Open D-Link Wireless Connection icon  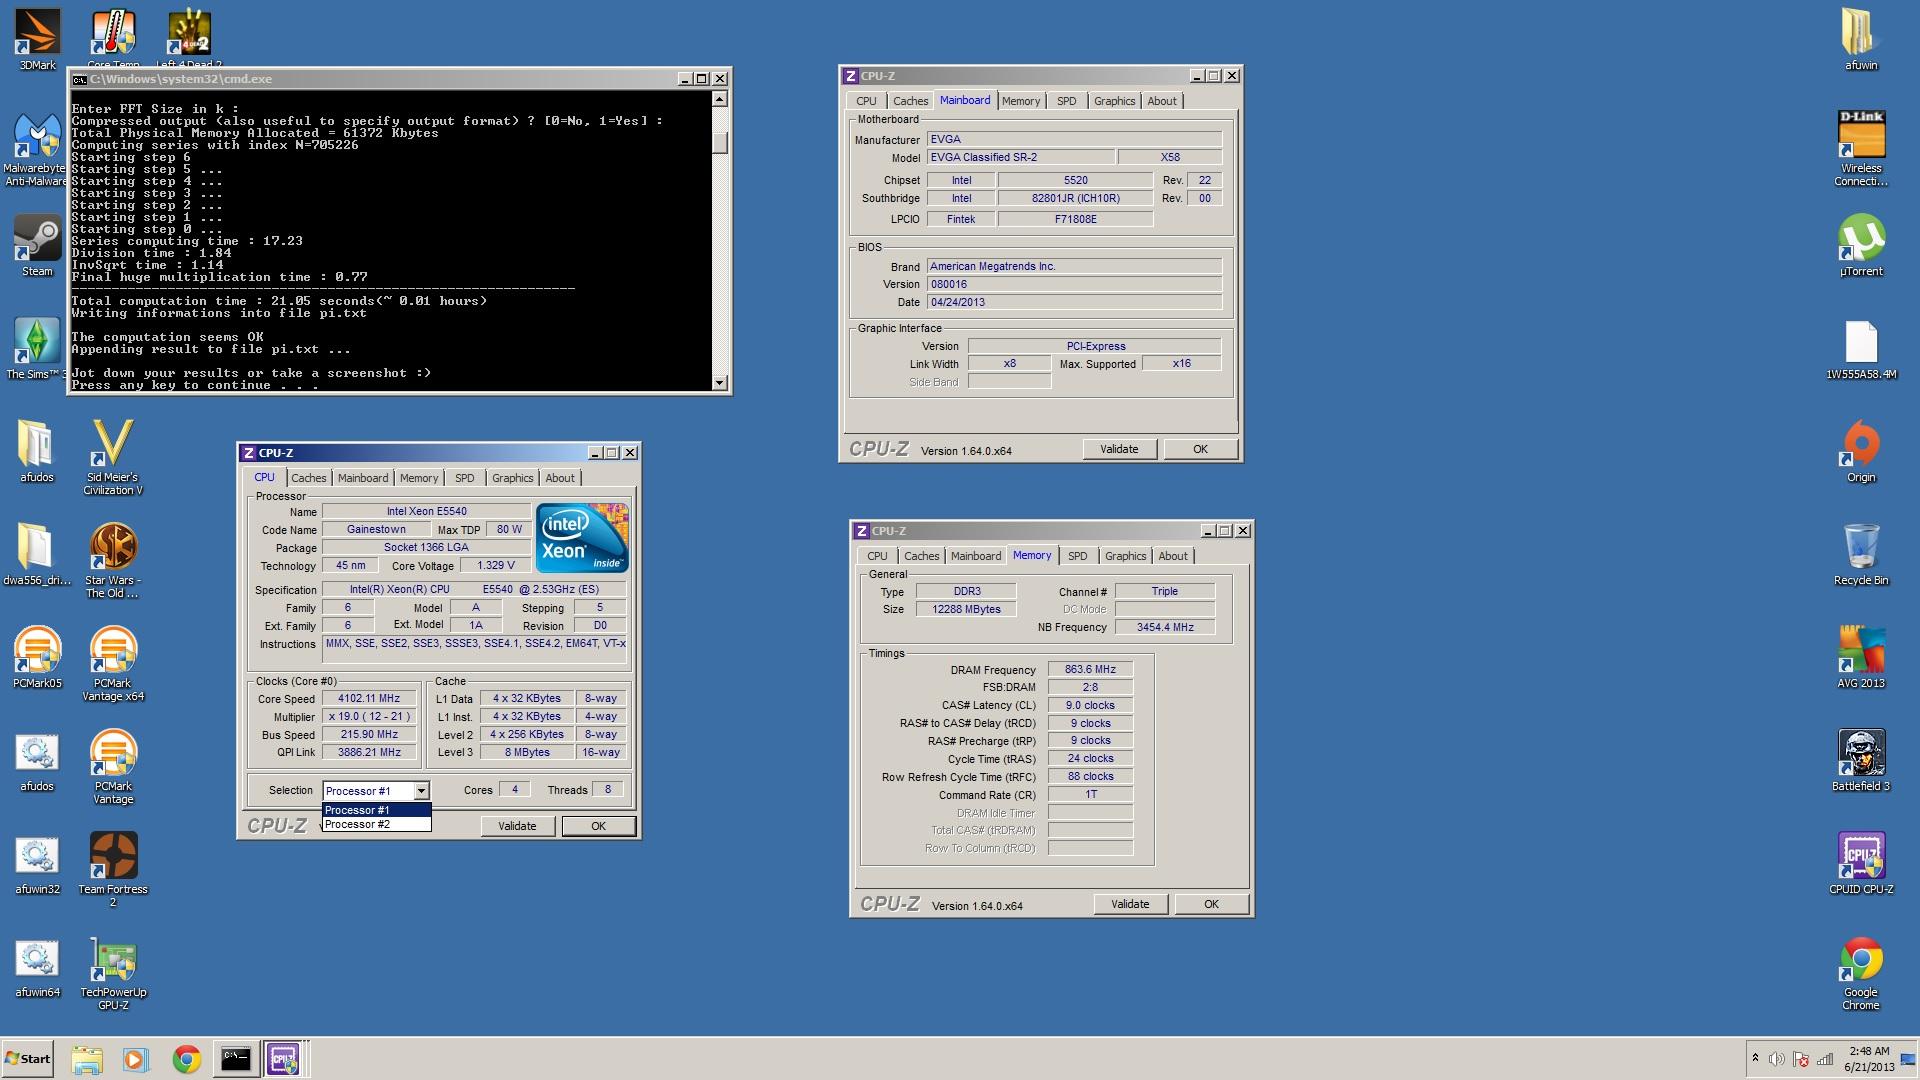(1861, 148)
